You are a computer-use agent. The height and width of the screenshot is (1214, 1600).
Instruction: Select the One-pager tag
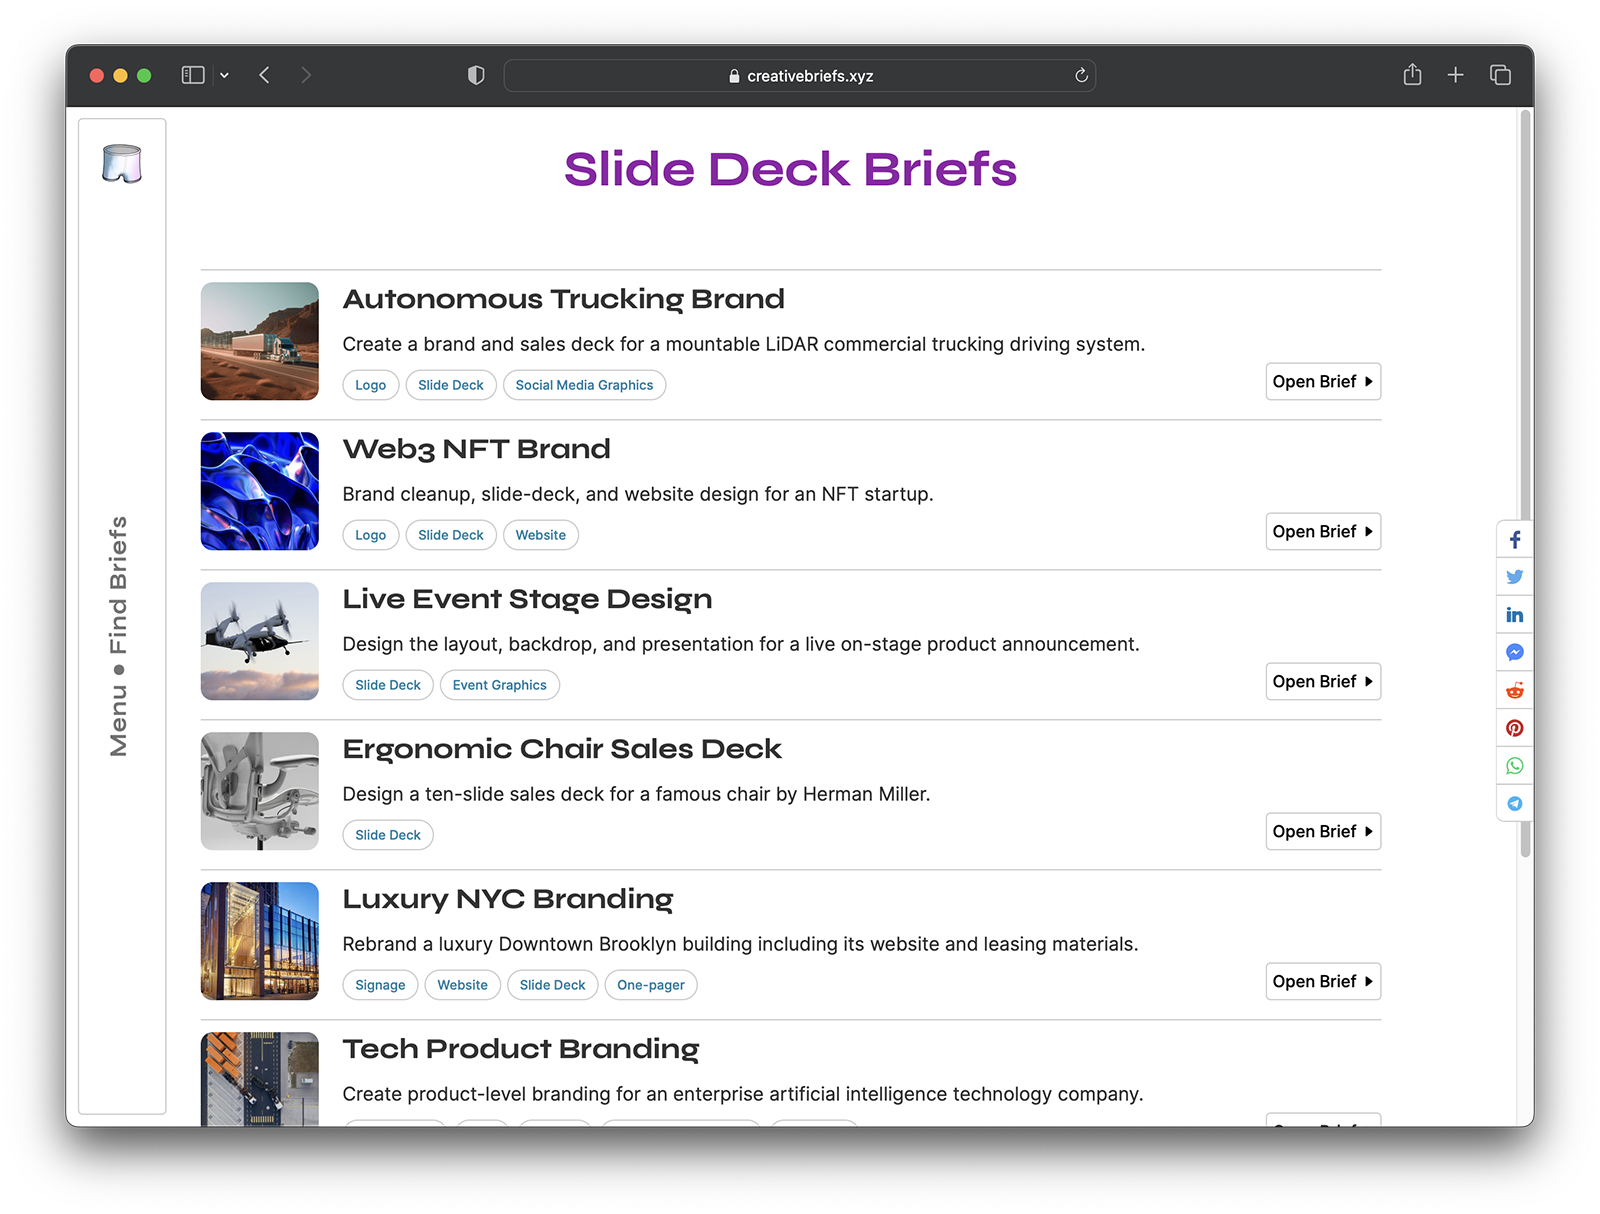coord(651,985)
